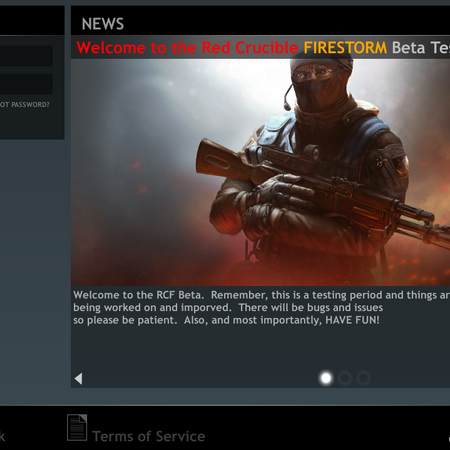
Task: Click the Red Crucible FIRESTORM welcome headline
Action: pos(263,47)
